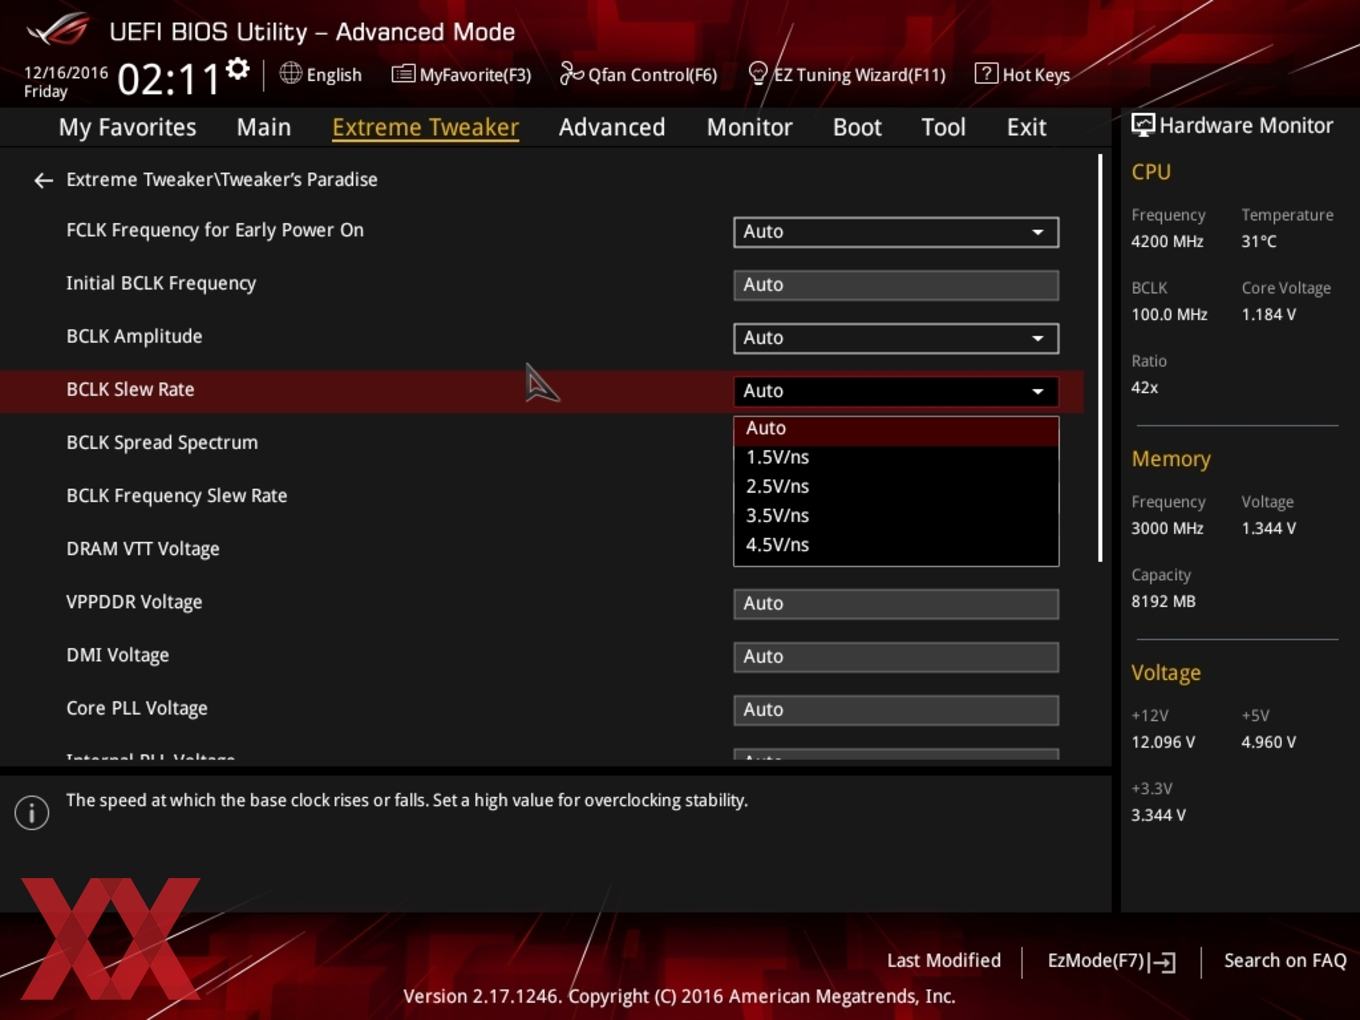The width and height of the screenshot is (1360, 1020).
Task: Click CPU Ratio value 42x
Action: 1144,388
